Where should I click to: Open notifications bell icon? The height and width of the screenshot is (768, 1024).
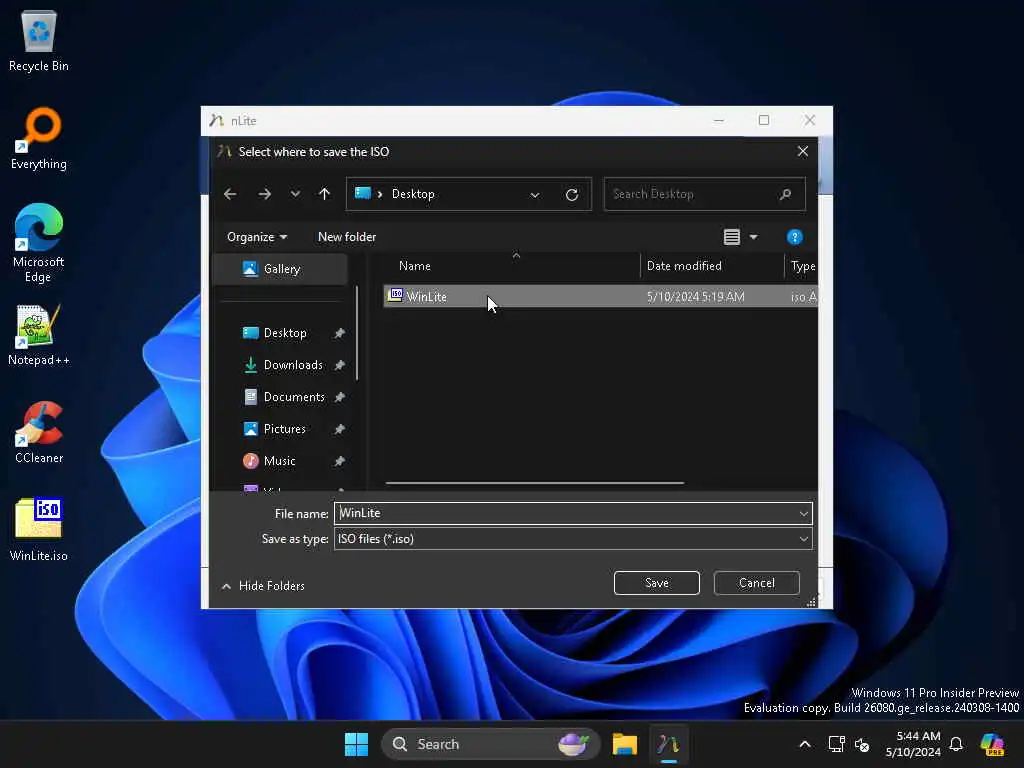(x=956, y=744)
